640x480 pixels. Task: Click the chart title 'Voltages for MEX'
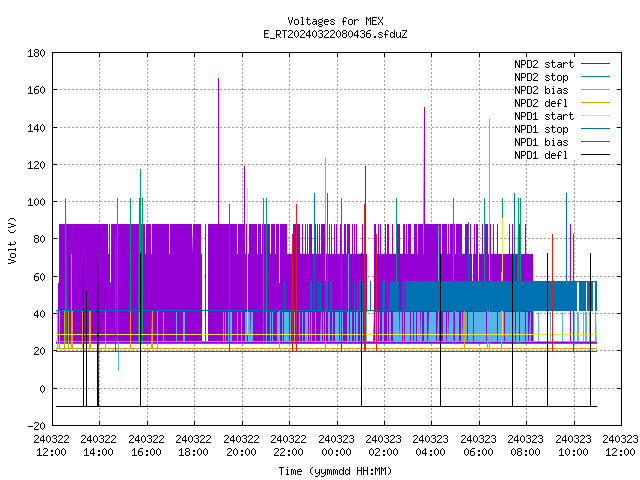(335, 21)
